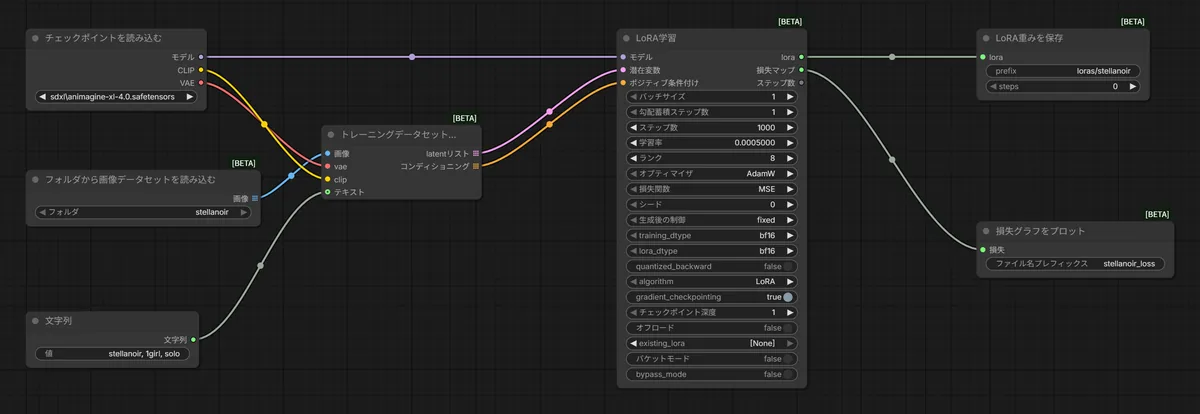Collapse the LoRA重みを保存 node title dot
1200x414 pixels.
[987, 38]
